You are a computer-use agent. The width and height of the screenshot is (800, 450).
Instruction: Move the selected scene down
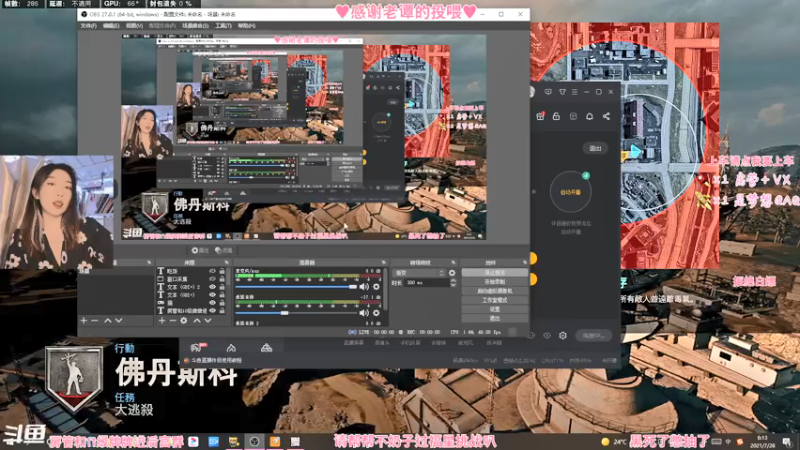(x=118, y=320)
